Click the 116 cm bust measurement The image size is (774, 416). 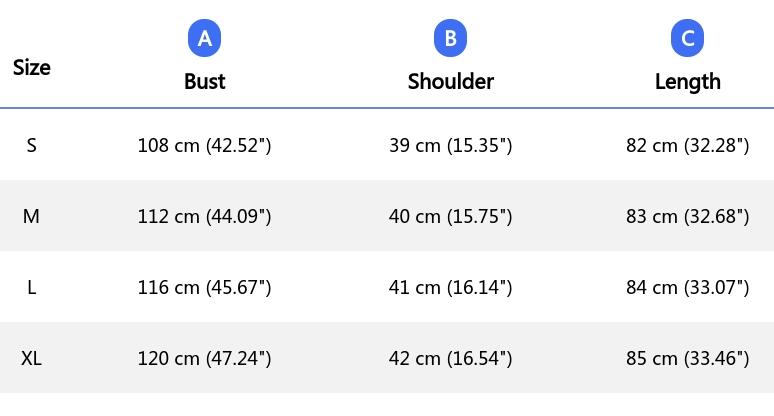[204, 287]
